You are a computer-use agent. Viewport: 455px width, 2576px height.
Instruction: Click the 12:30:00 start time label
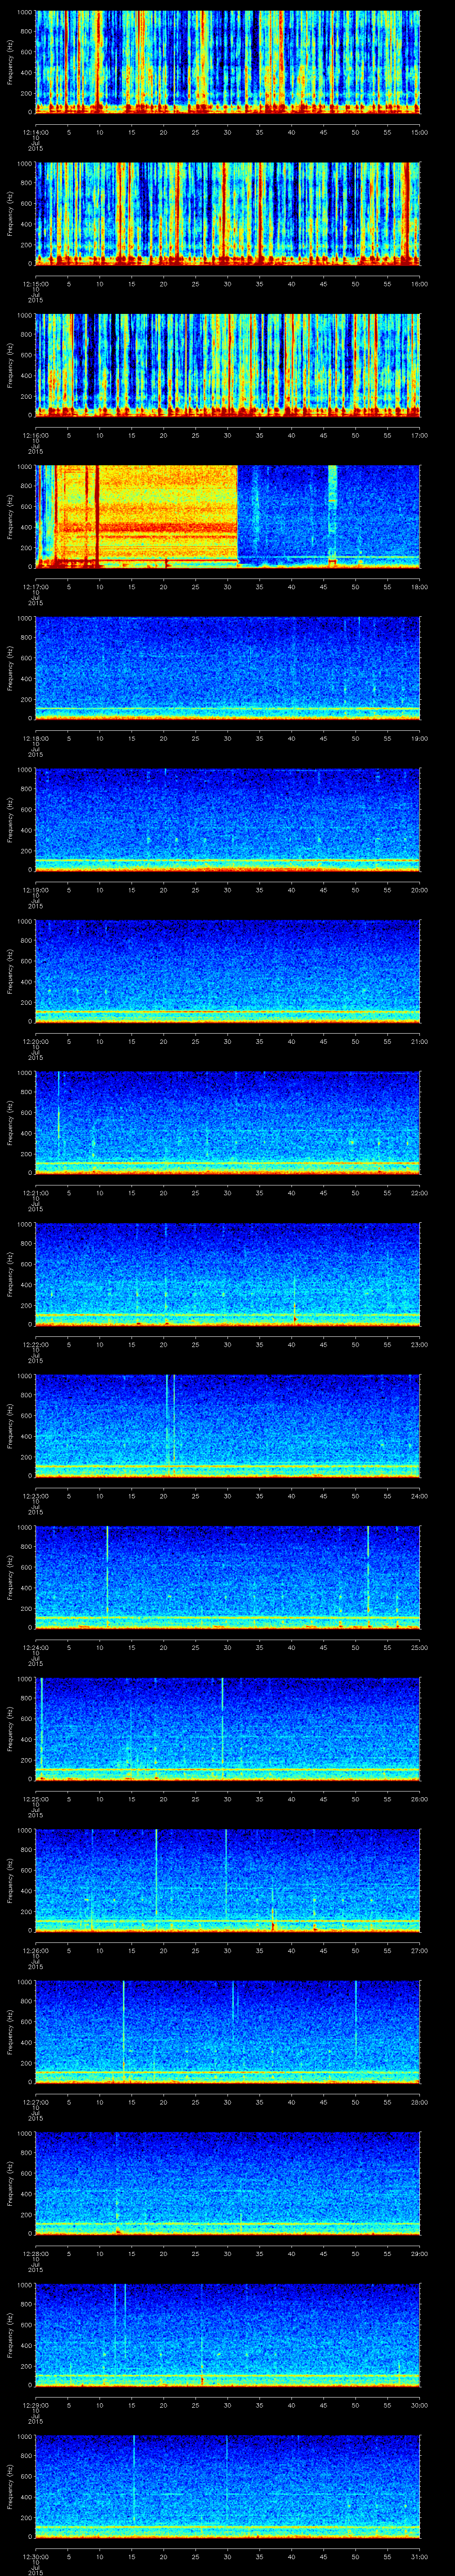pos(36,2556)
